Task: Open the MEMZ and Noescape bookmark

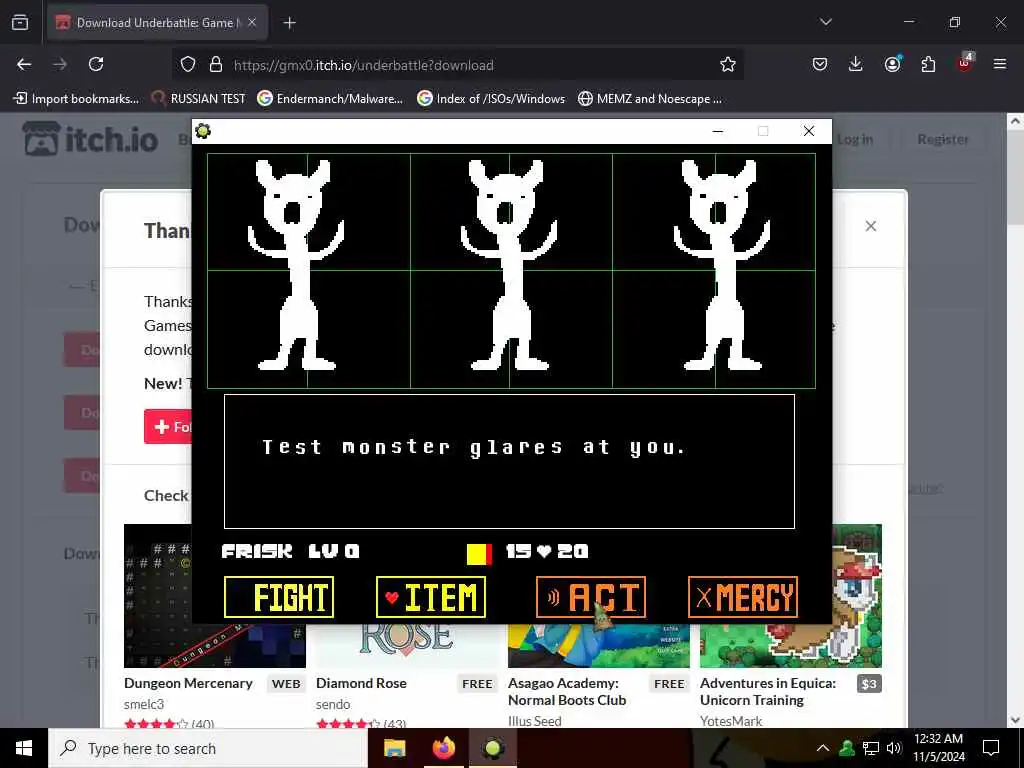Action: 650,99
